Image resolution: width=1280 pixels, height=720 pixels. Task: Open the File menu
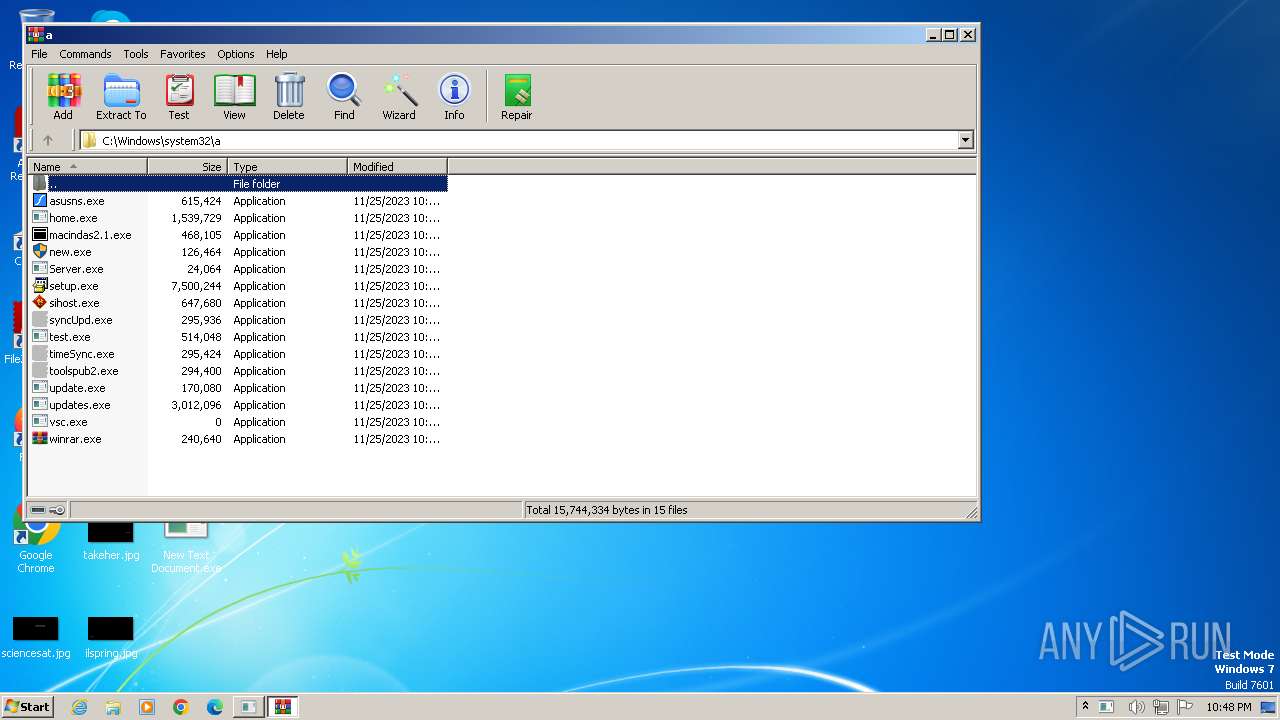click(x=39, y=54)
